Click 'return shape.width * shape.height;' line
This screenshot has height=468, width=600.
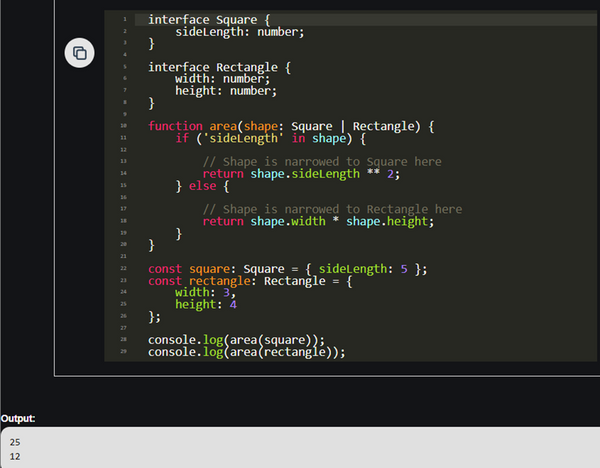(x=318, y=221)
